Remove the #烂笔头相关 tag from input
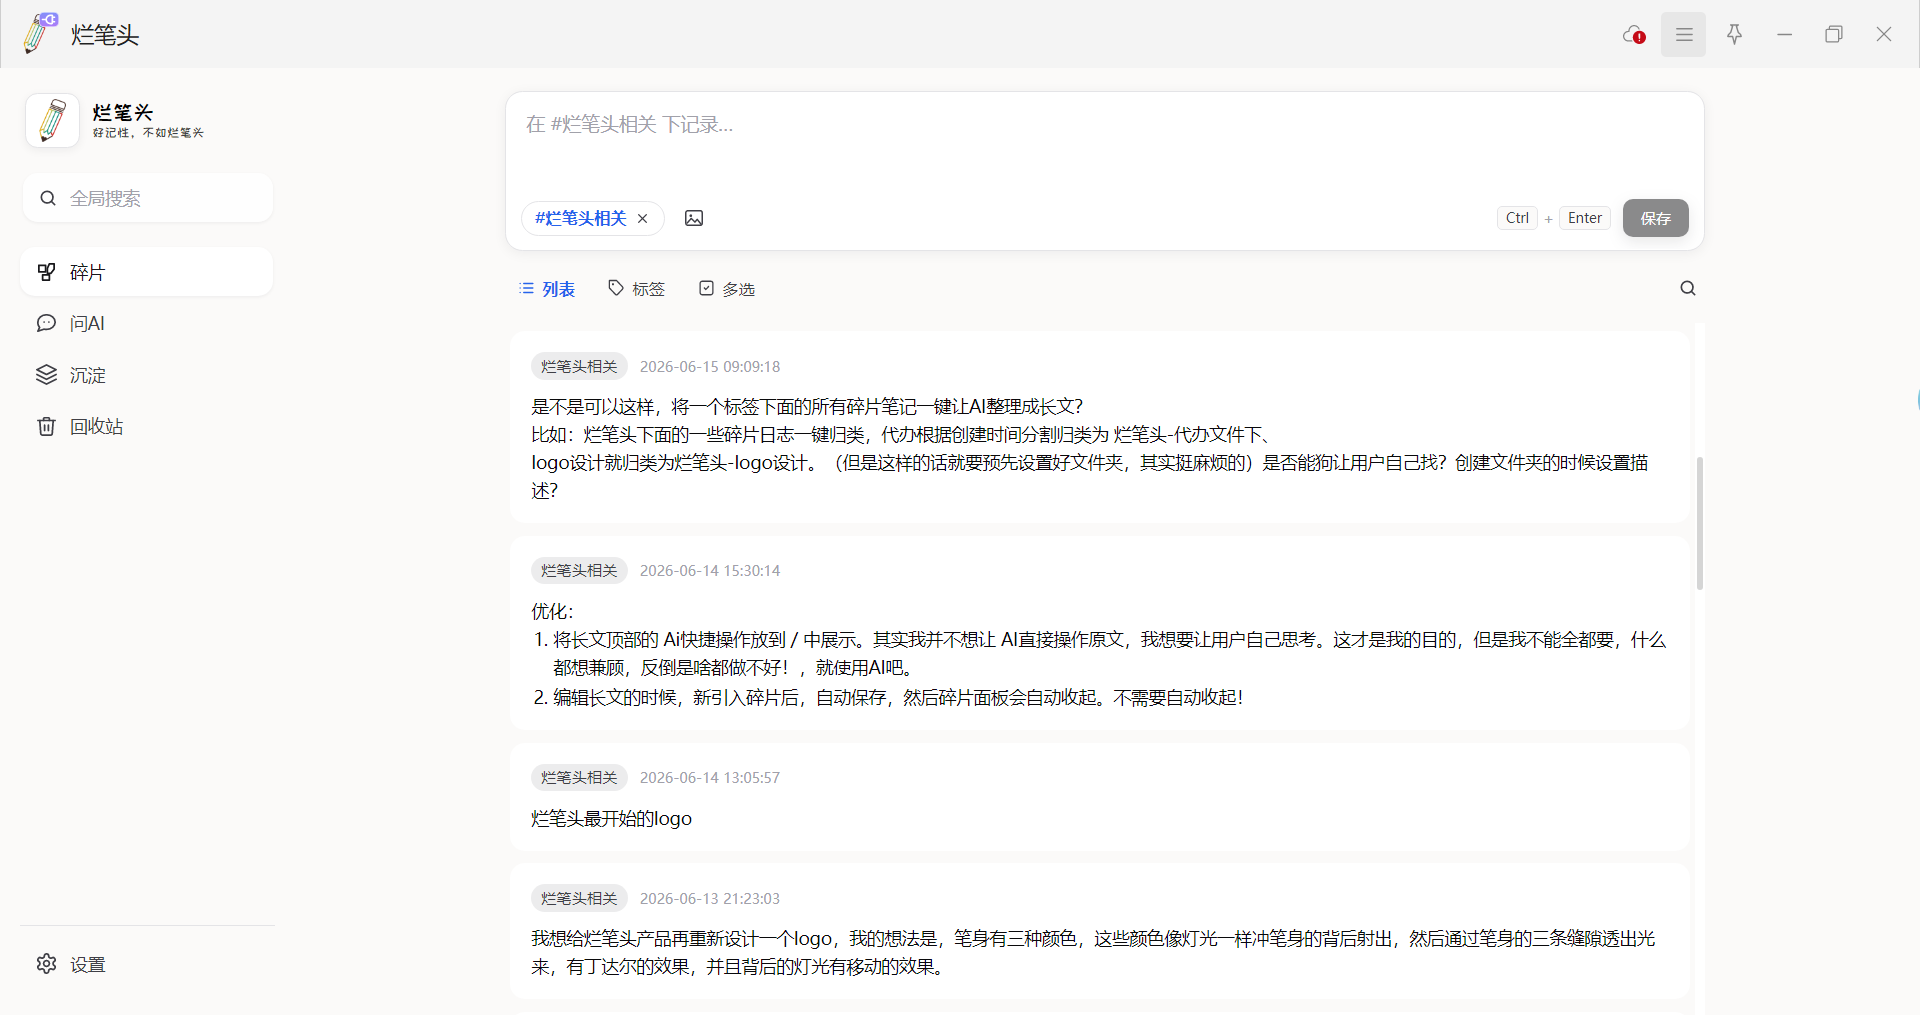 click(x=643, y=218)
